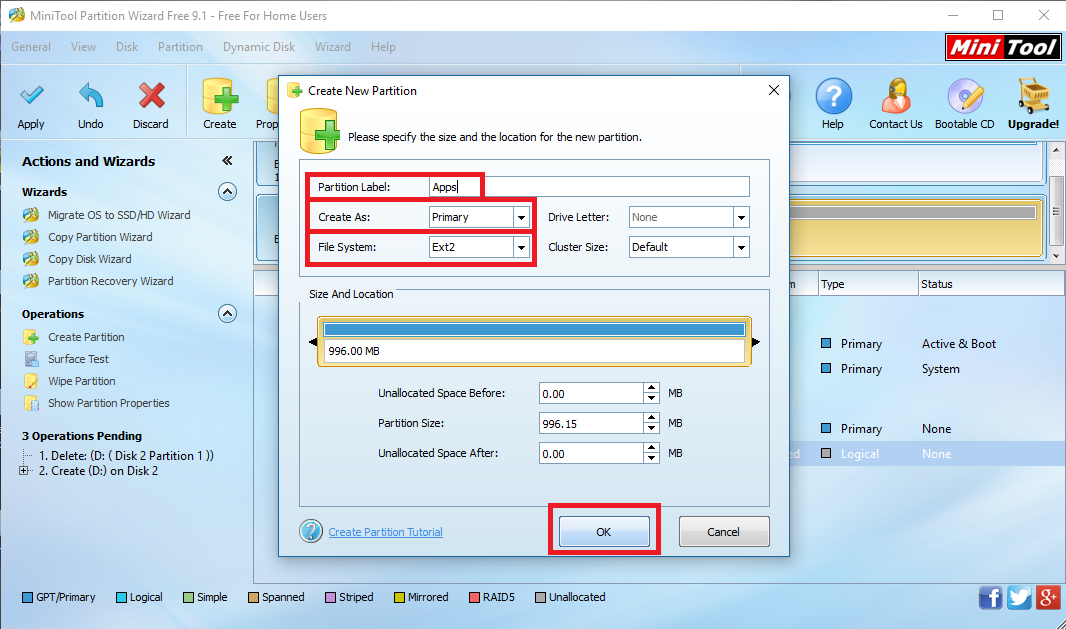This screenshot has height=629, width=1066.
Task: Click the Upgrade shopping cart icon
Action: click(1033, 95)
